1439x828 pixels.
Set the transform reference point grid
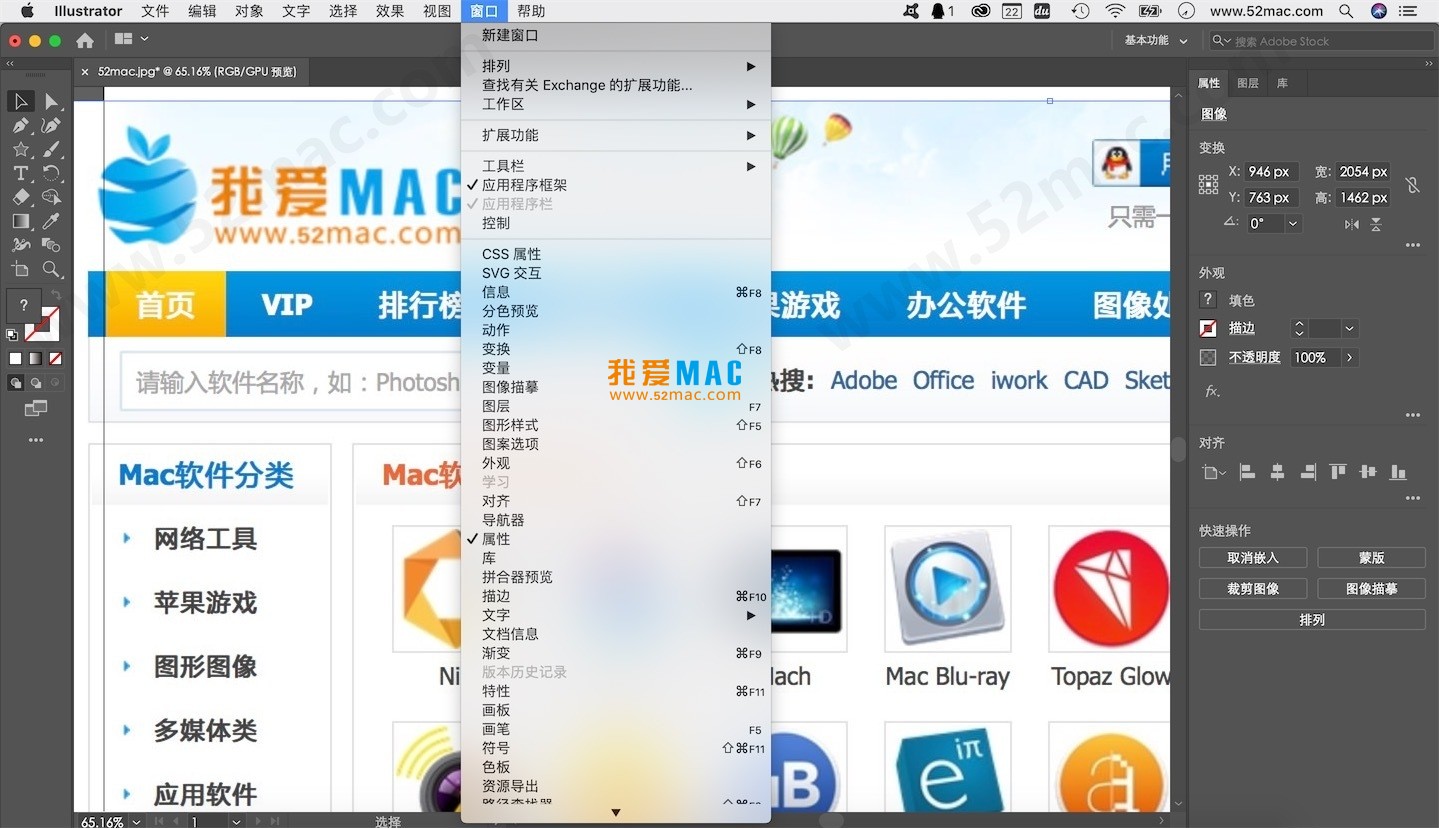pyautogui.click(x=1208, y=185)
